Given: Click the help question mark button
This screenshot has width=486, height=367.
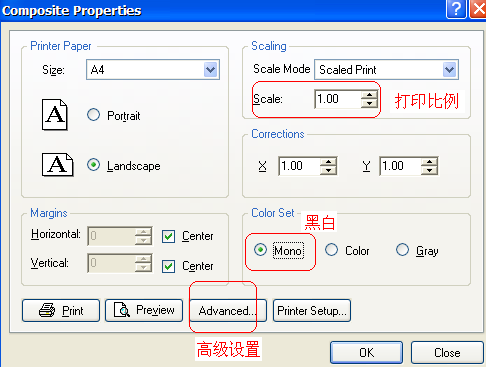Looking at the screenshot, I should [x=456, y=9].
